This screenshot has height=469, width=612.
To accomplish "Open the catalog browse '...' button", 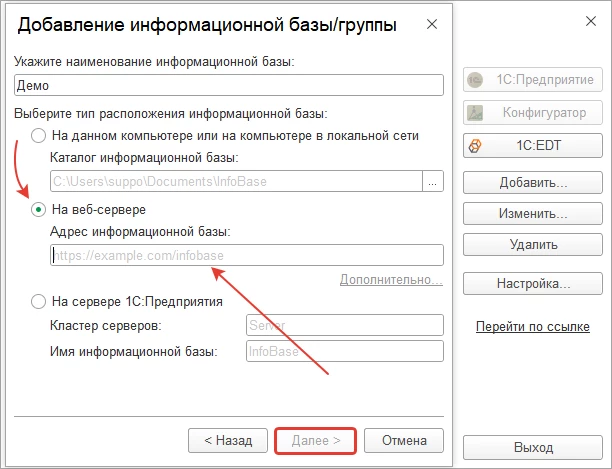I will (x=433, y=181).
